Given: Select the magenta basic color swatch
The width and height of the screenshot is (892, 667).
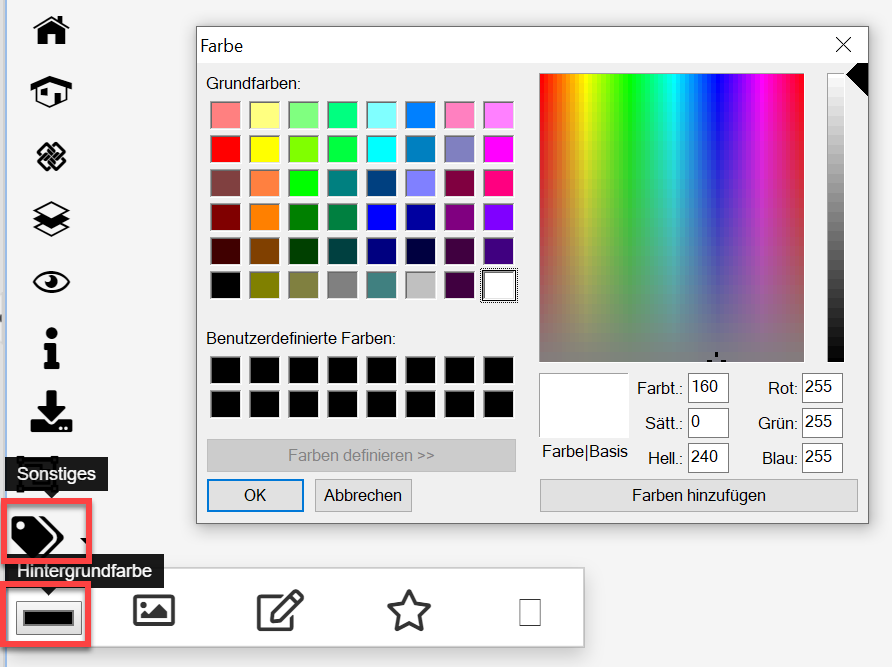Looking at the screenshot, I should point(498,149).
